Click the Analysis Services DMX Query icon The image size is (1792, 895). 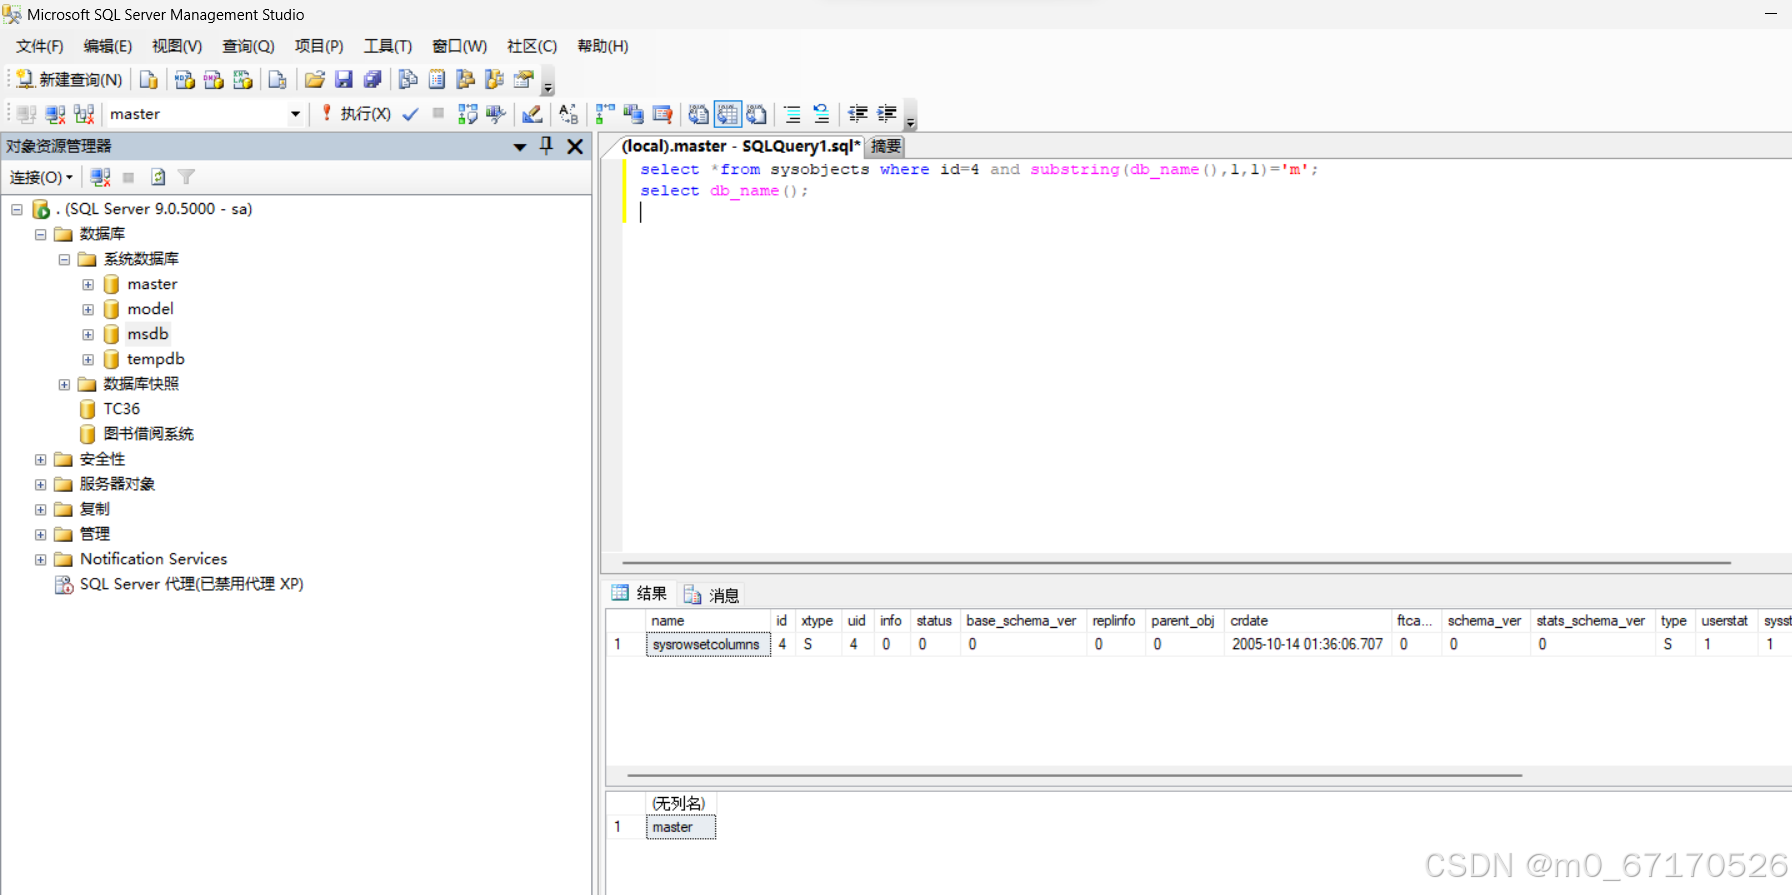213,80
